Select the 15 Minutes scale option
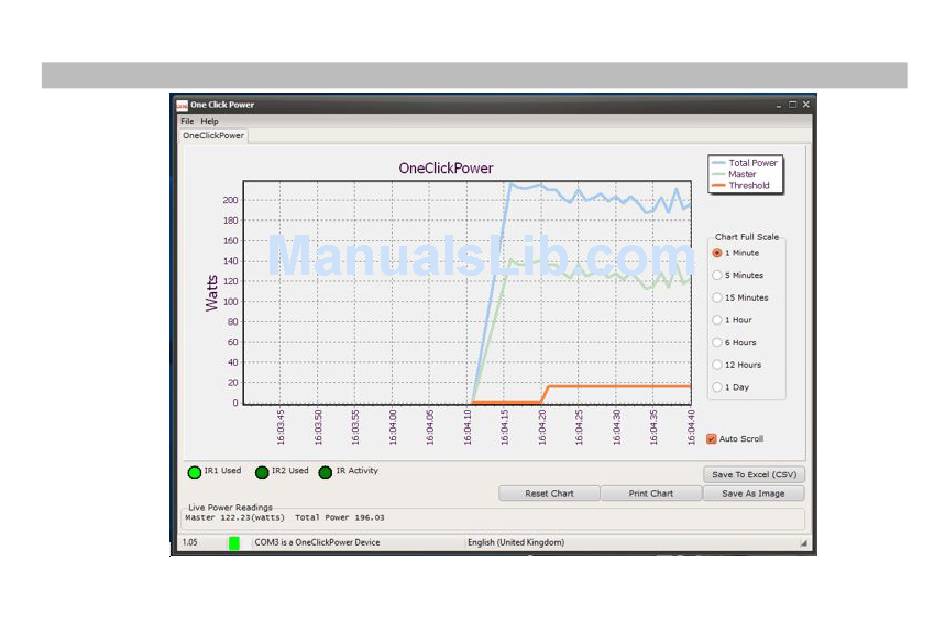Image resolution: width=950 pixels, height=620 pixels. point(717,298)
